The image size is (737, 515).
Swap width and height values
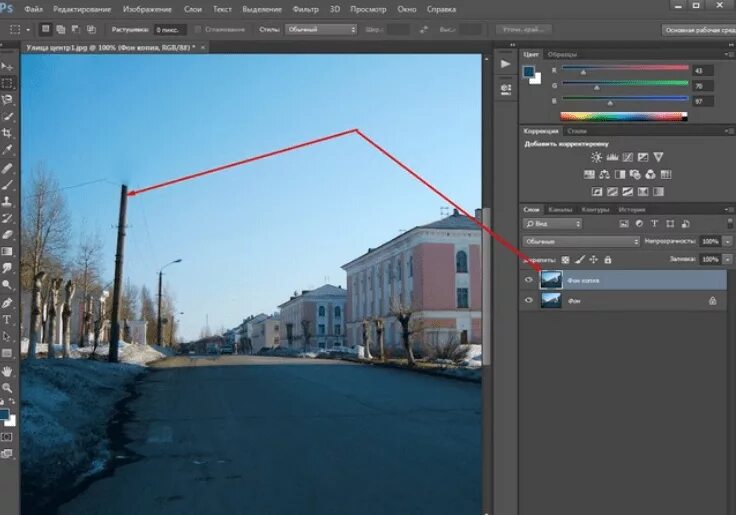pos(423,30)
